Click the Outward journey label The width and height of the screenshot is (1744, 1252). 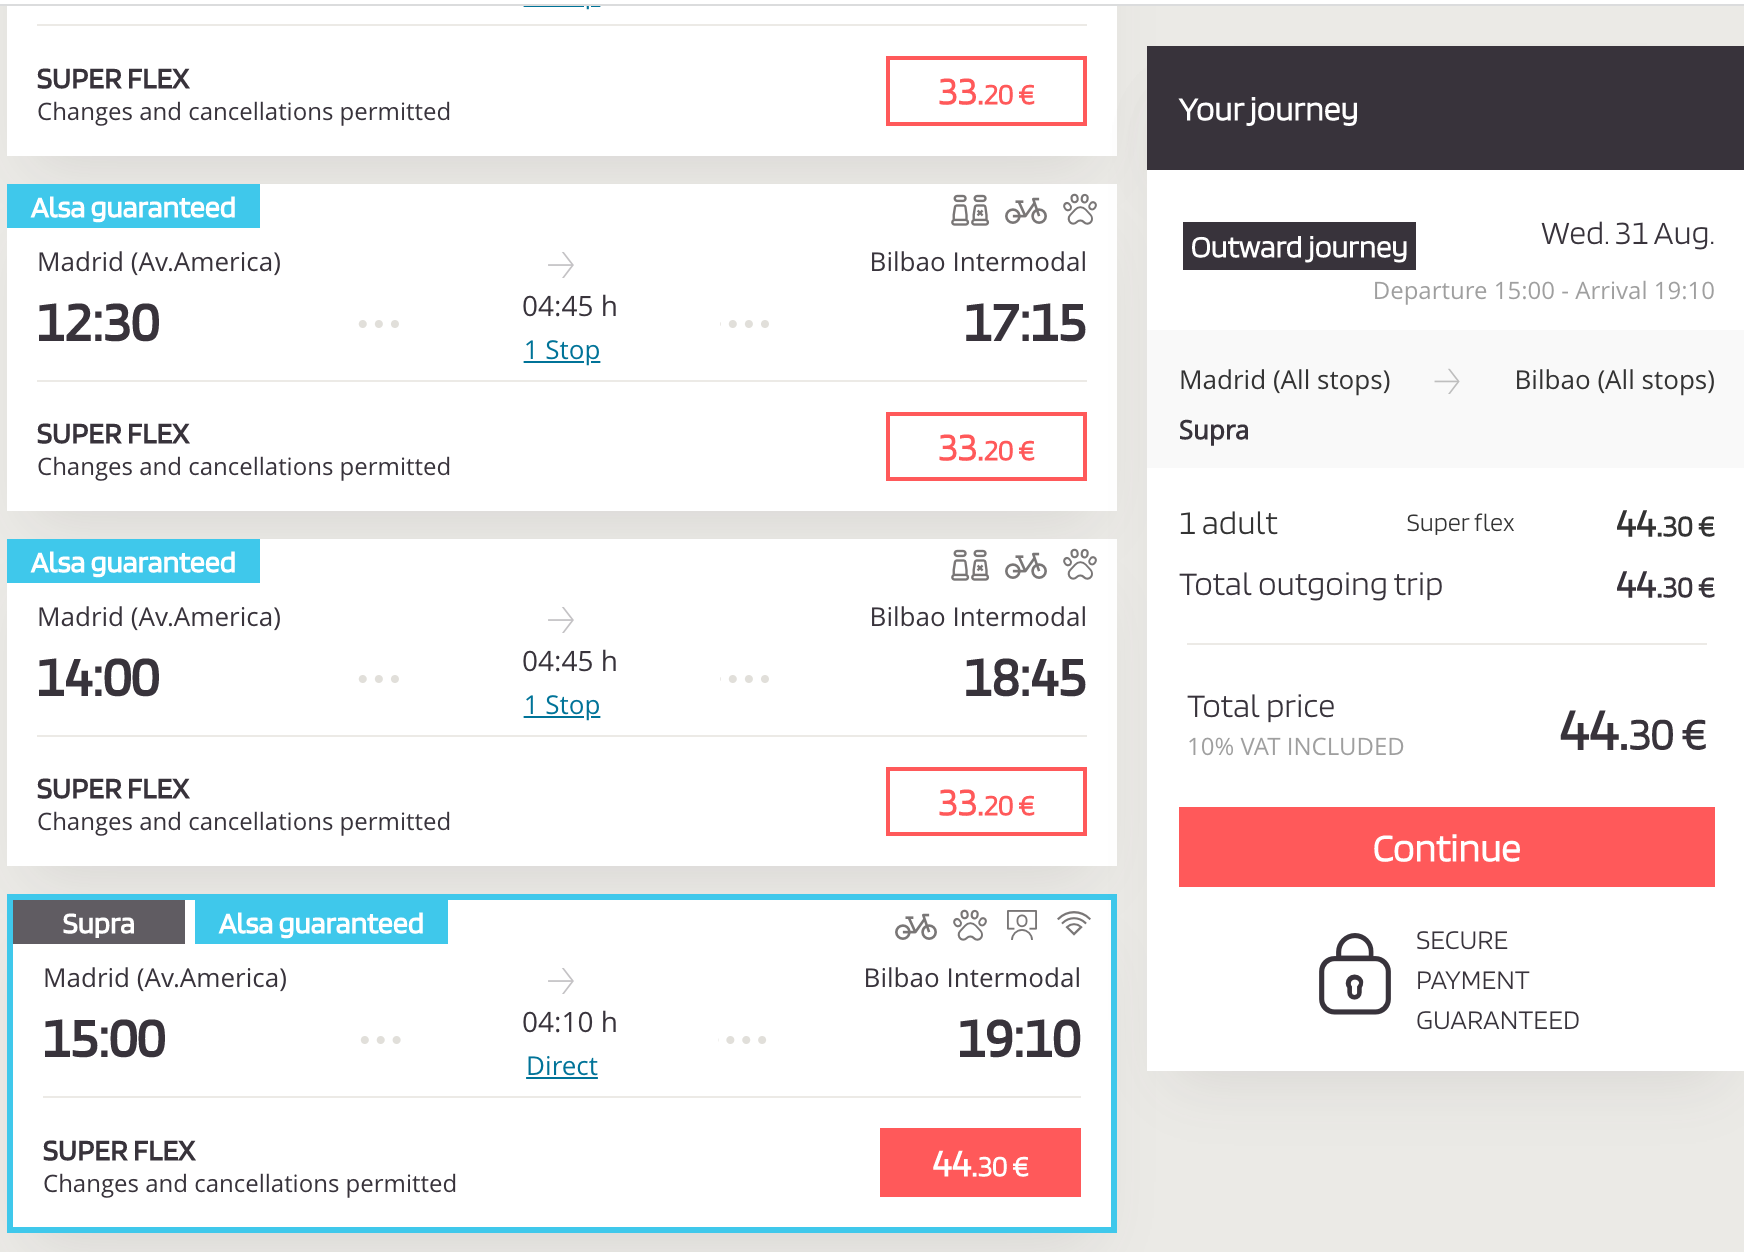point(1299,246)
